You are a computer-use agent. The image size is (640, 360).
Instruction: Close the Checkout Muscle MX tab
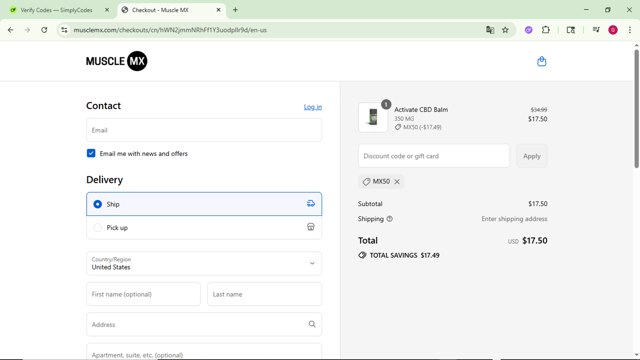click(218, 10)
